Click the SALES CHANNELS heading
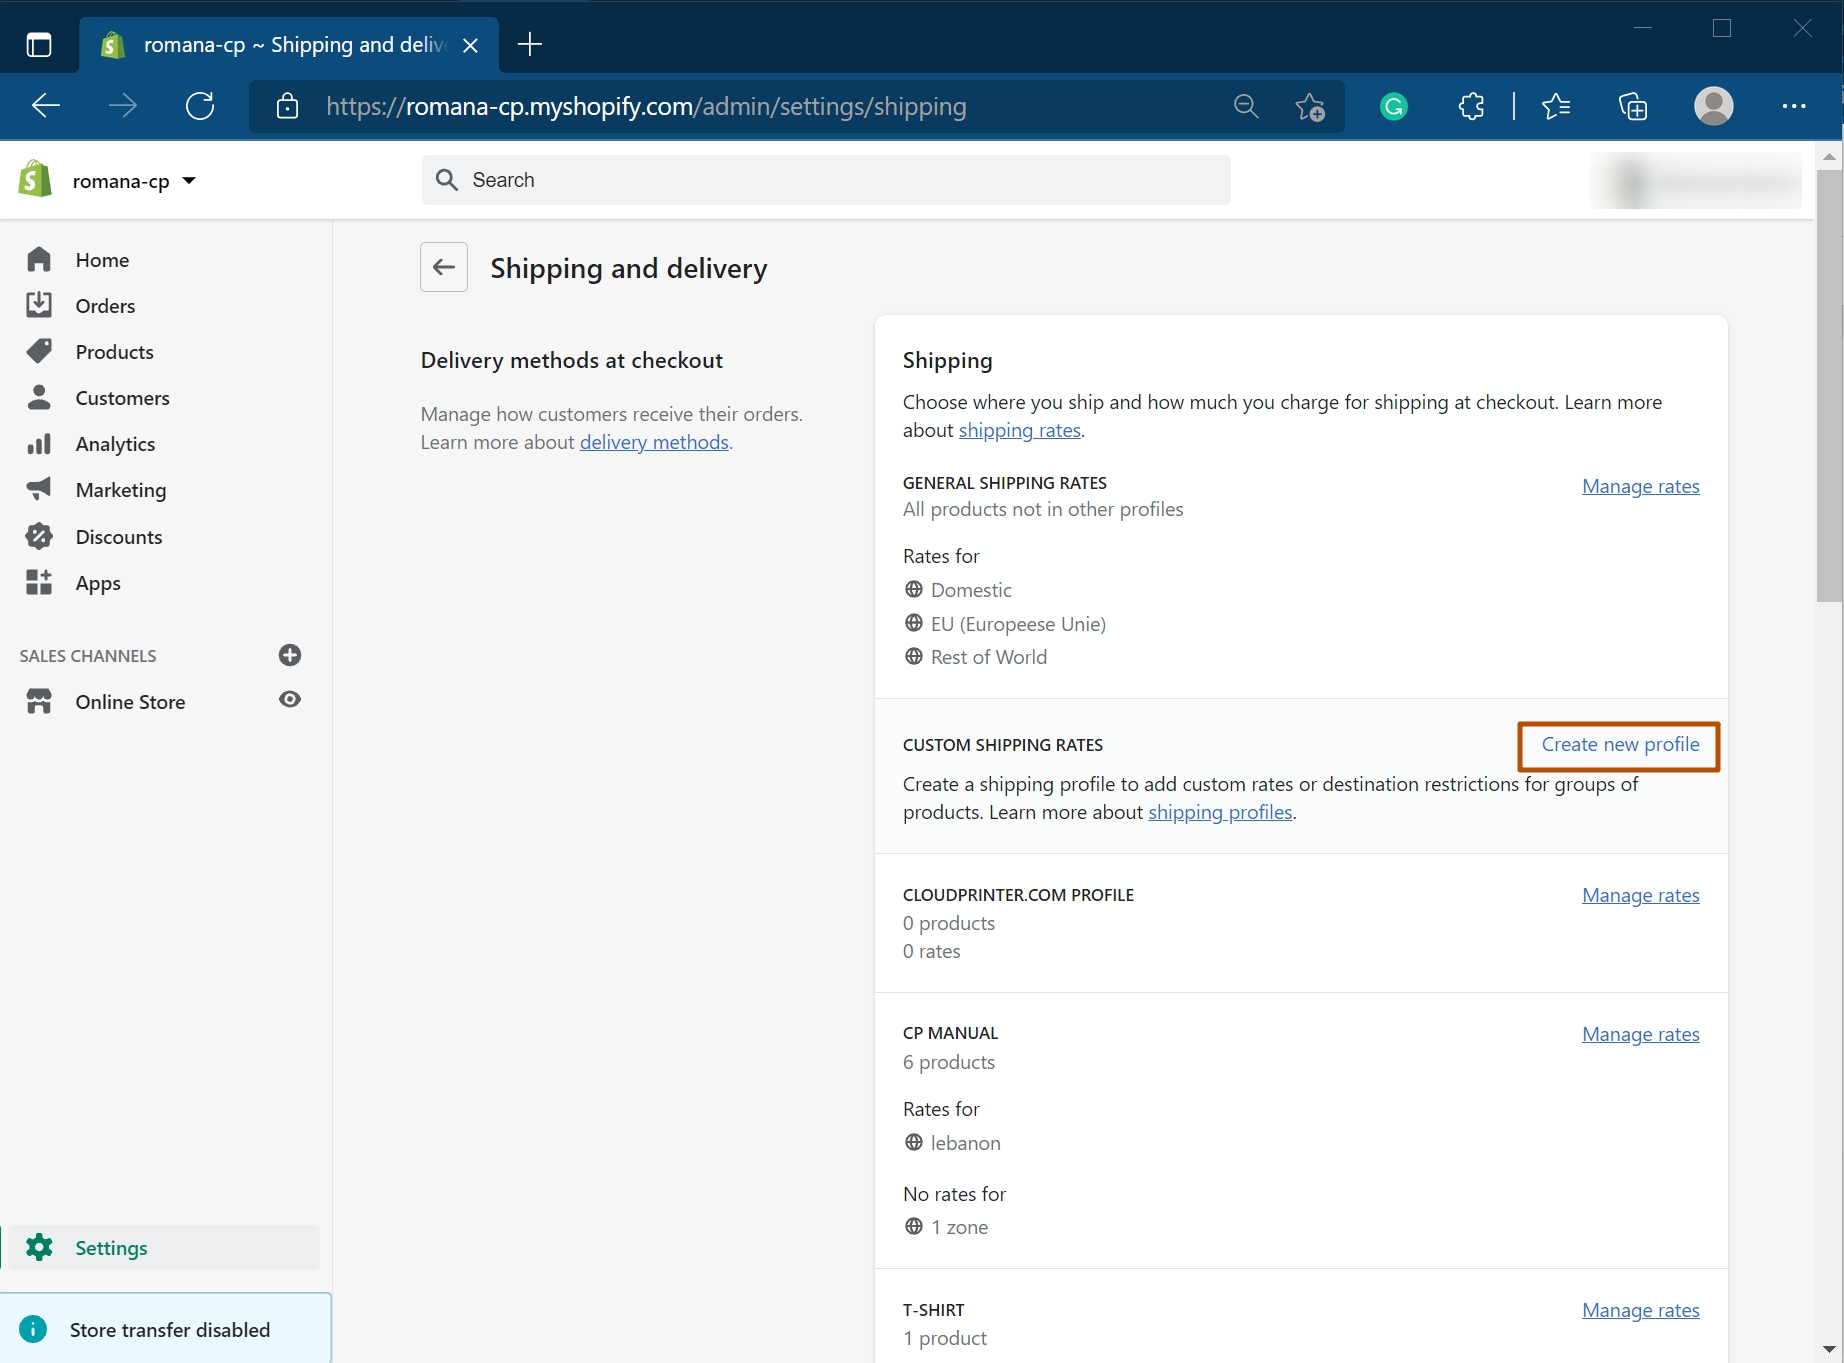The image size is (1844, 1363). click(88, 656)
